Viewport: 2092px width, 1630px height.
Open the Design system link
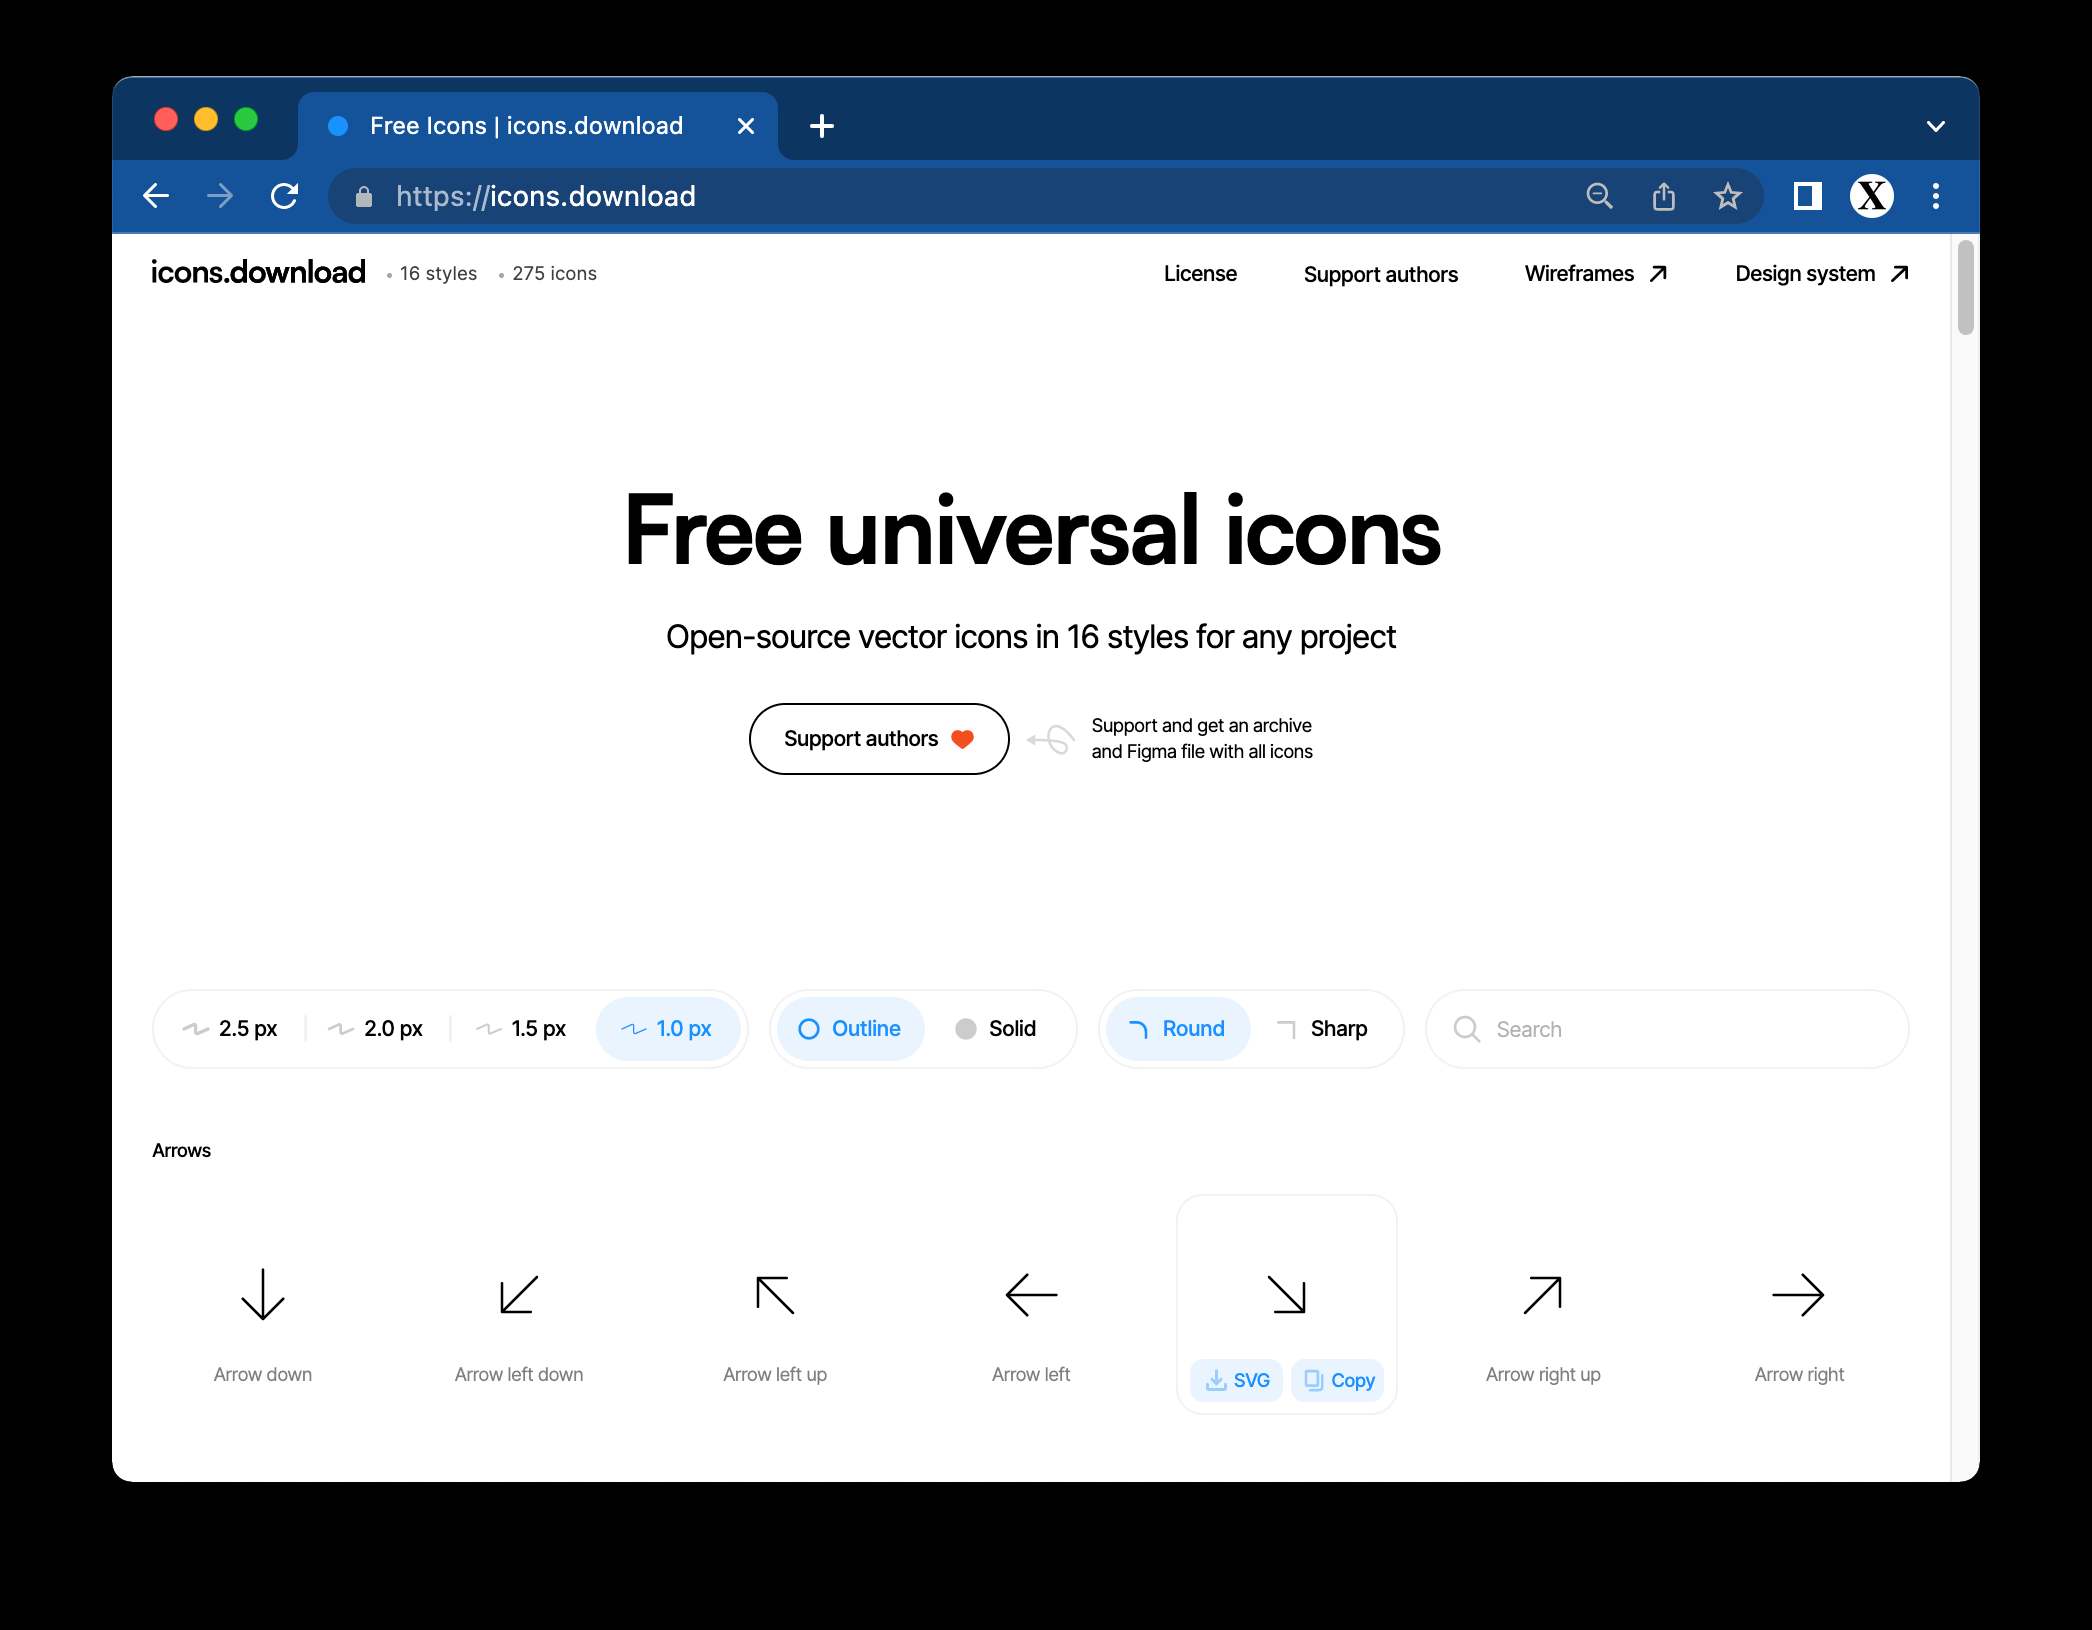(1822, 274)
